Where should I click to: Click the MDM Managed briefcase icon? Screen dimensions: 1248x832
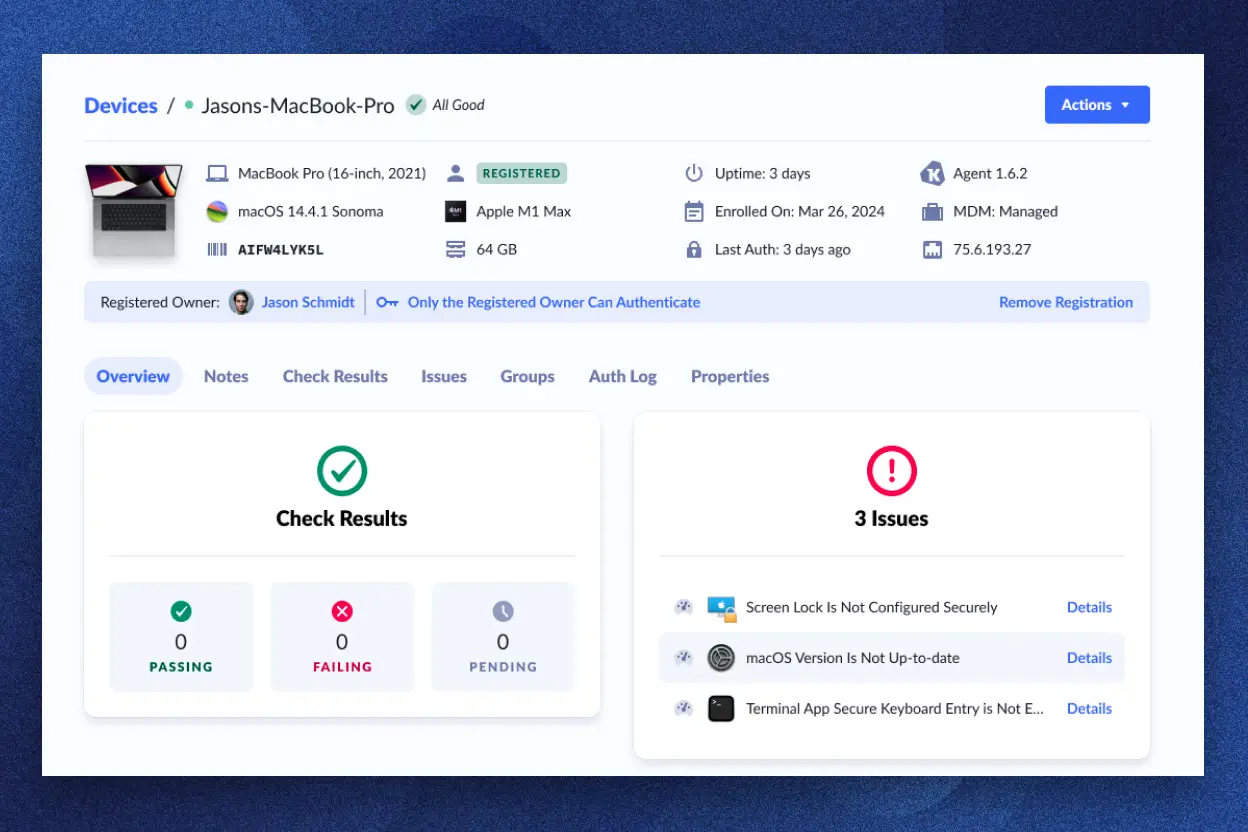point(935,211)
